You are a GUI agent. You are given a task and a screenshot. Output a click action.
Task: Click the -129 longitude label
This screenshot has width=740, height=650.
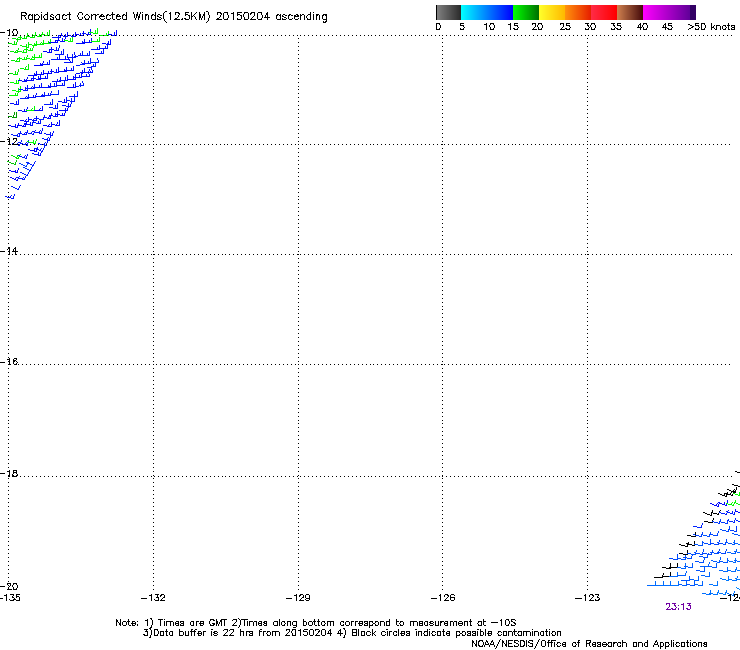tap(298, 598)
